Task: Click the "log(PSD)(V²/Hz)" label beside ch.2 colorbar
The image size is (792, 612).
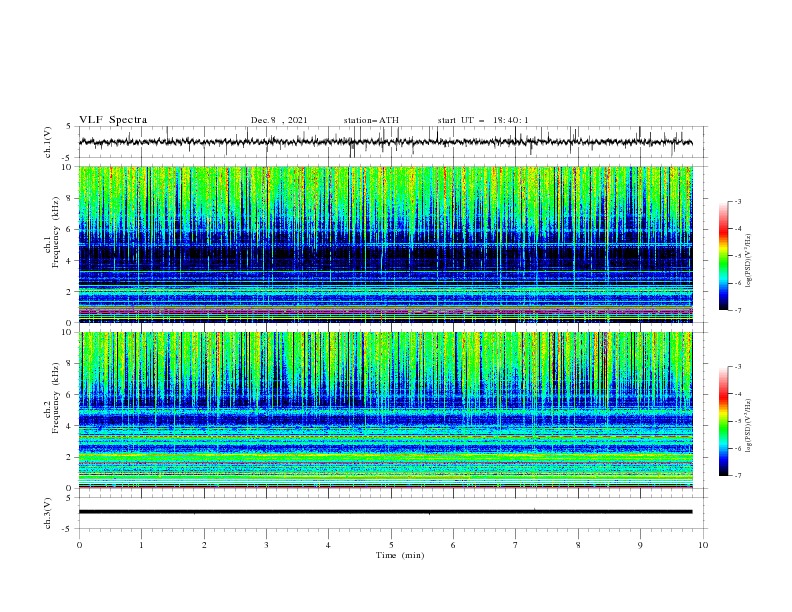Action: coord(748,425)
